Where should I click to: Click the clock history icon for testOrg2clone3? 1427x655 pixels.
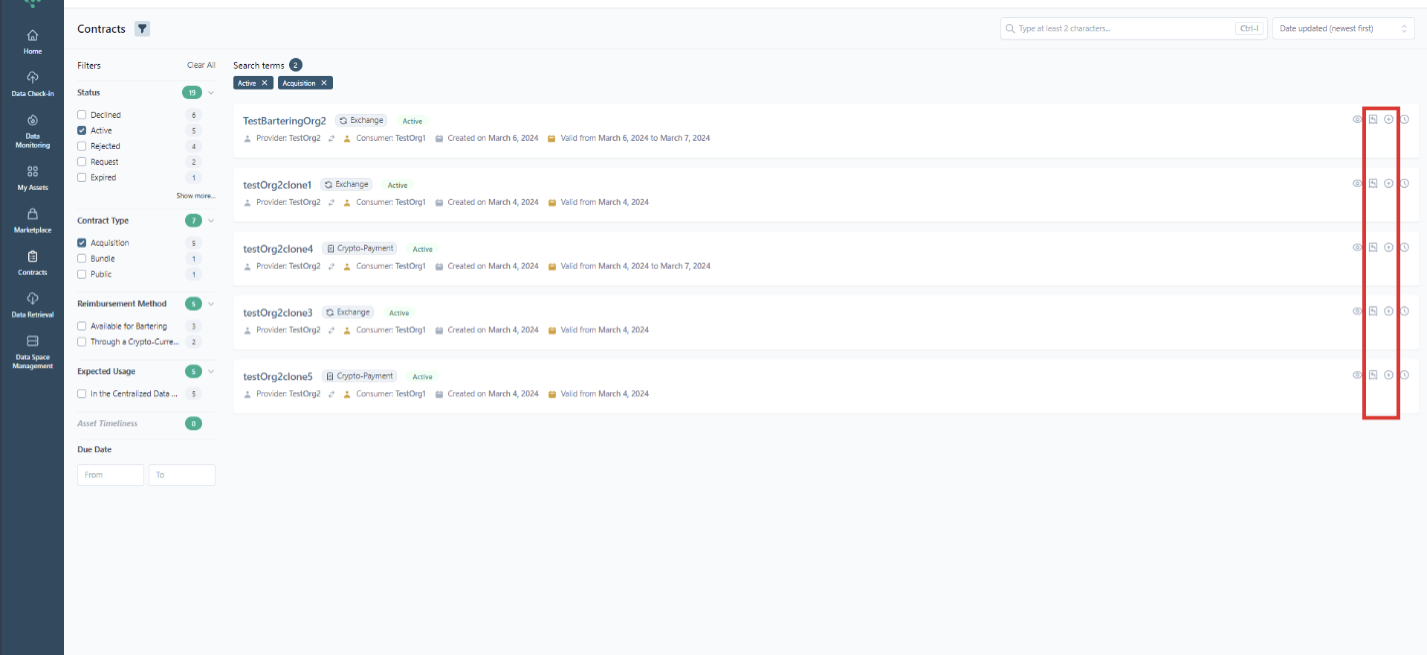pos(1404,311)
